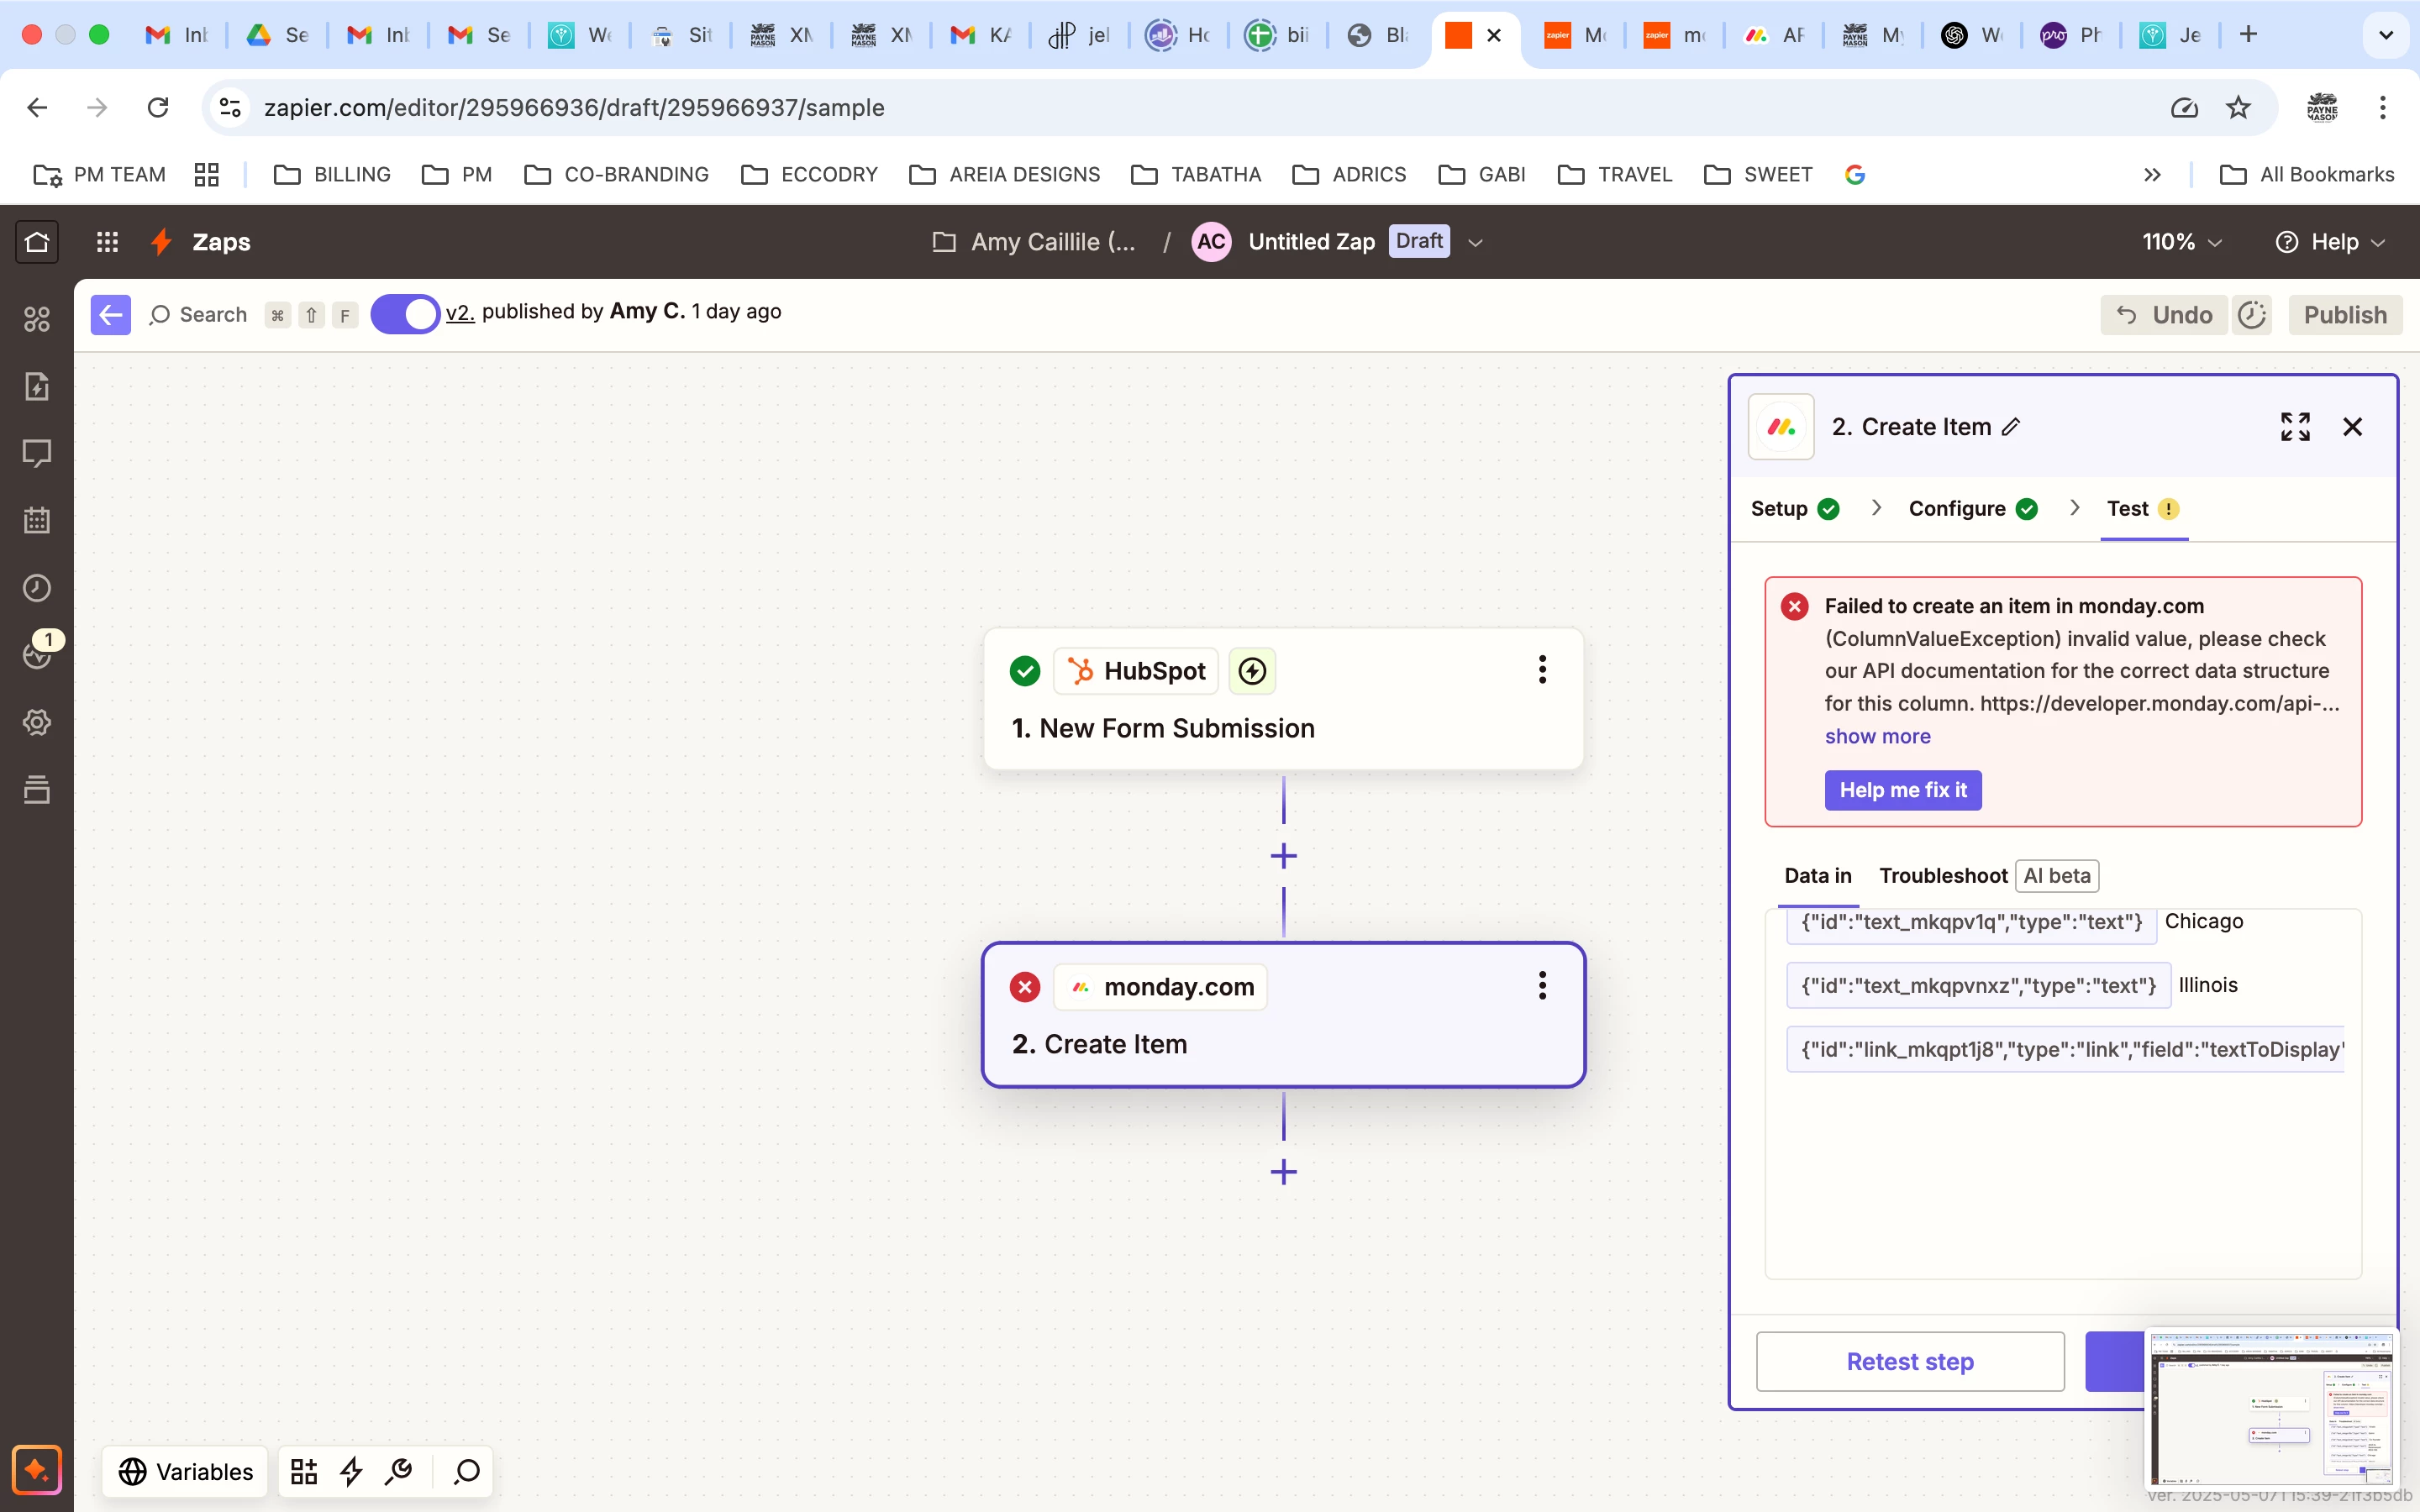This screenshot has width=2420, height=1512.
Task: Open the sidebar settings gear icon
Action: coord(37,722)
